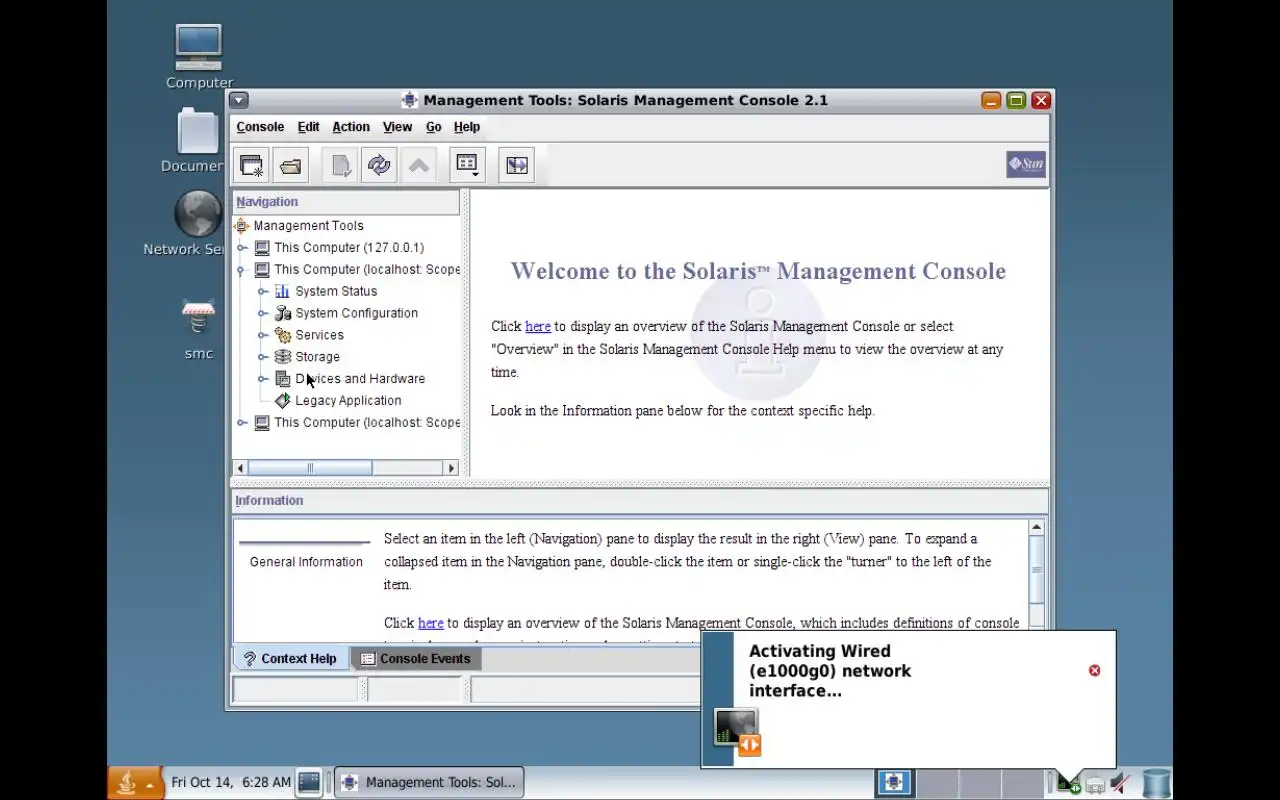
Task: Click the Information pane scroll up arrow
Action: pyautogui.click(x=1036, y=528)
